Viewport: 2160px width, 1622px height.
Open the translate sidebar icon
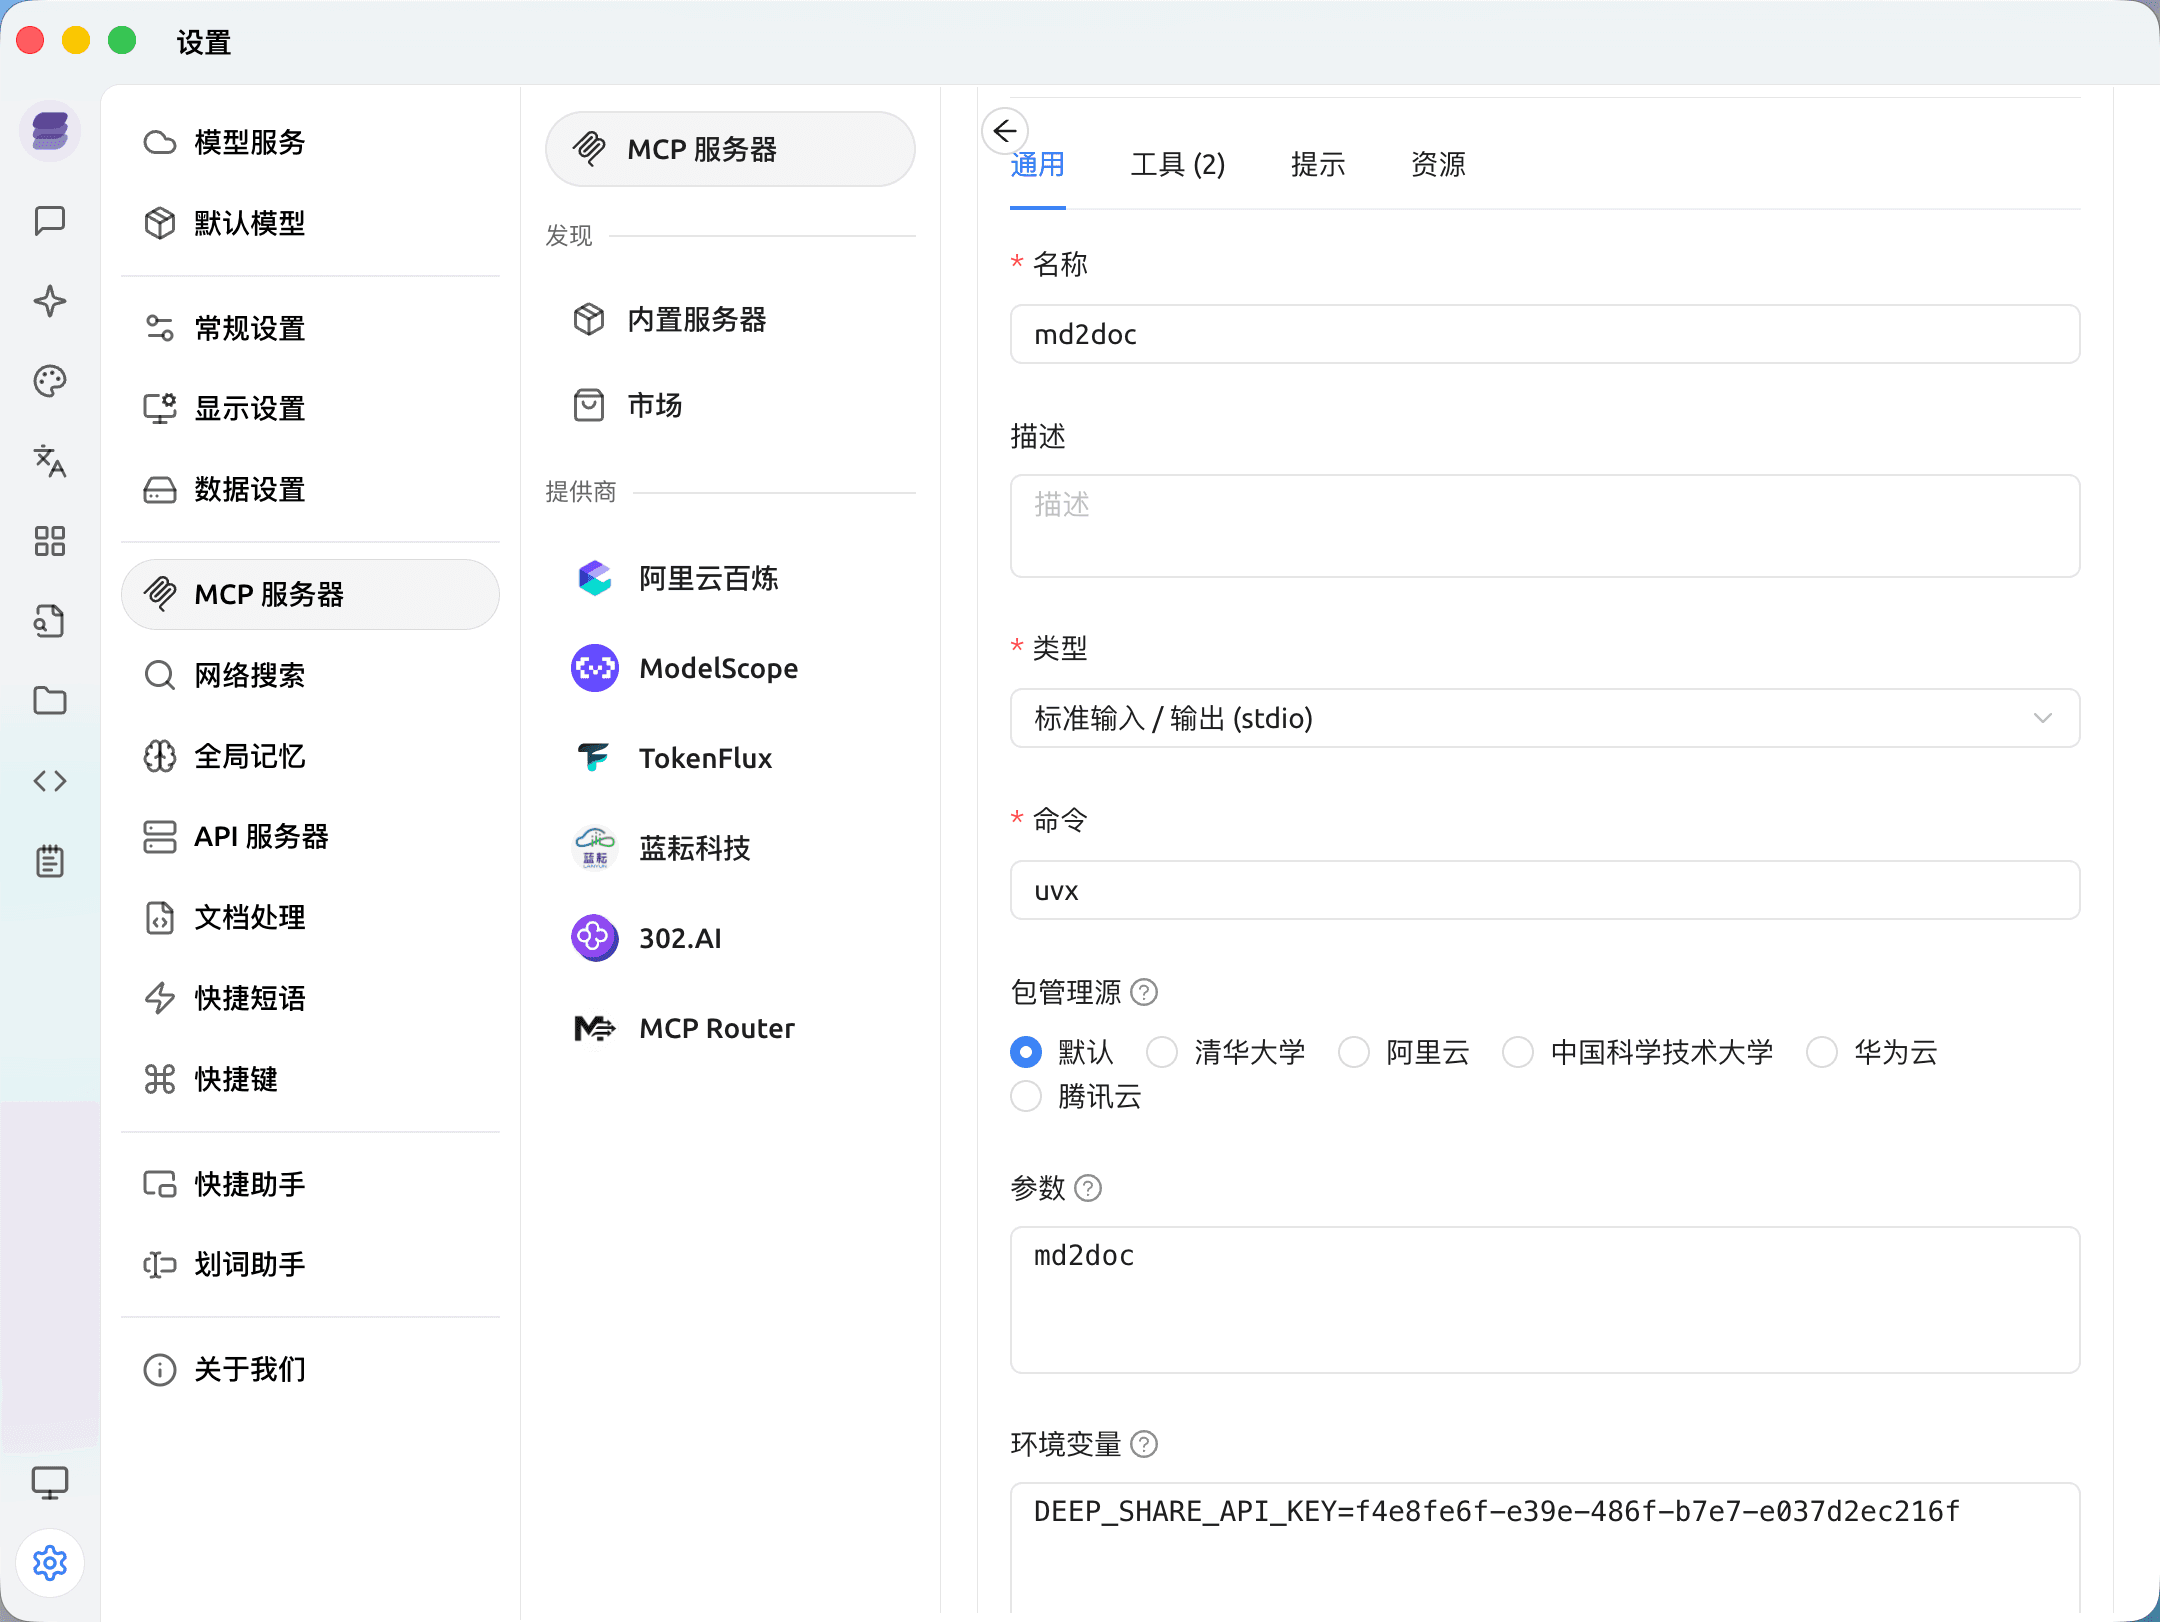coord(49,461)
